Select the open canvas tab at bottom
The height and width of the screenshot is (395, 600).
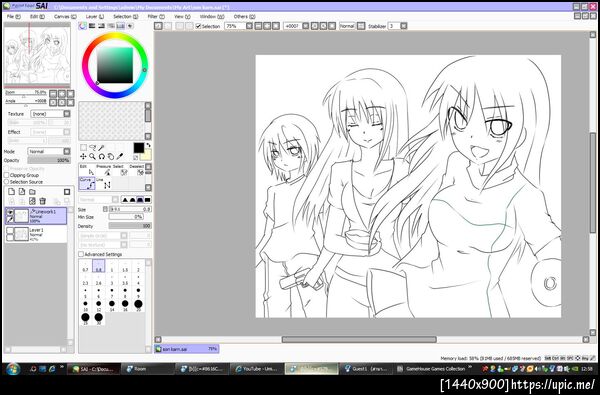point(187,349)
